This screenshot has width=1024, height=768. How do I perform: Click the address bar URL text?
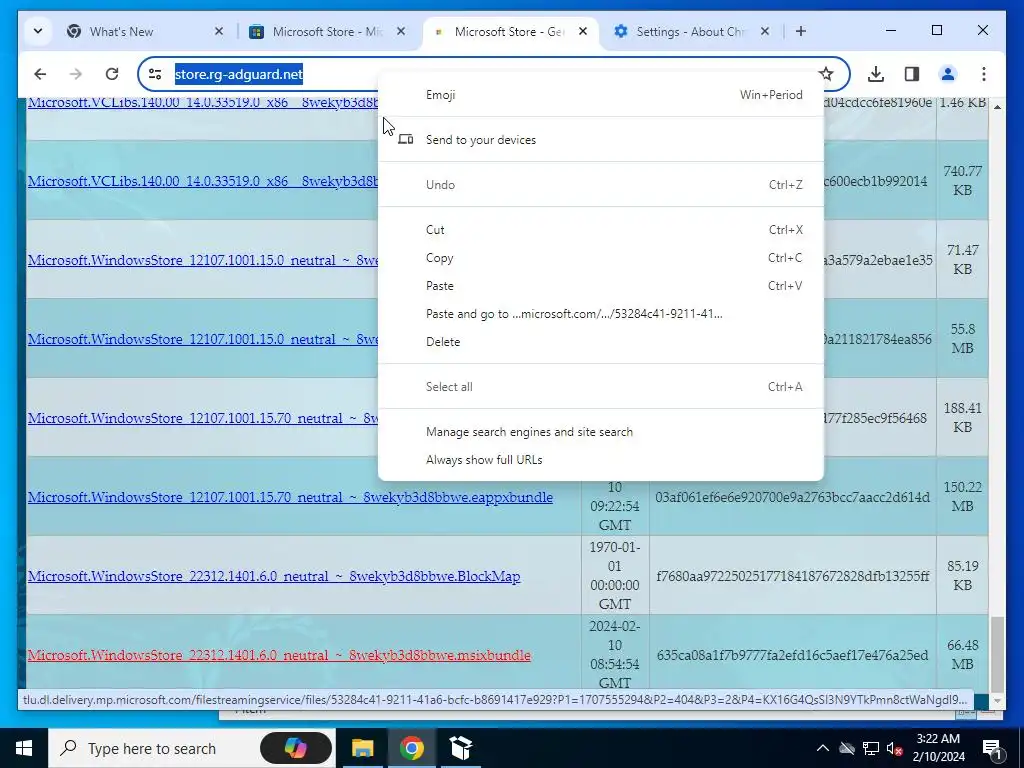pos(239,74)
